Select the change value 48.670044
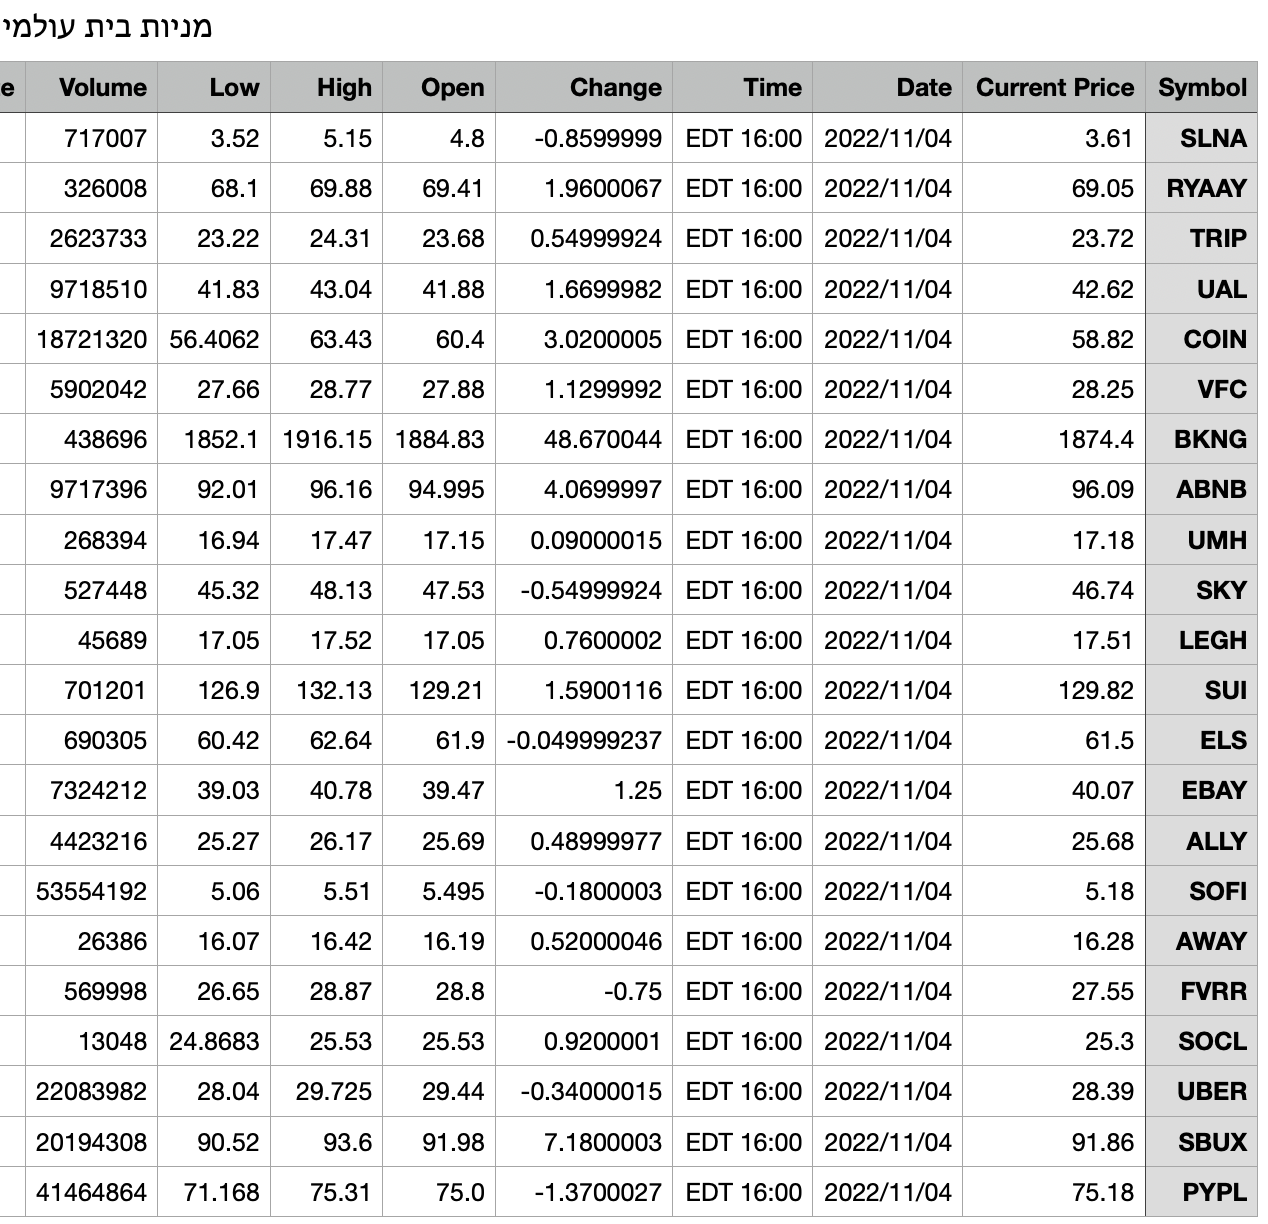Screen dimensions: 1268x1224 click(x=584, y=439)
